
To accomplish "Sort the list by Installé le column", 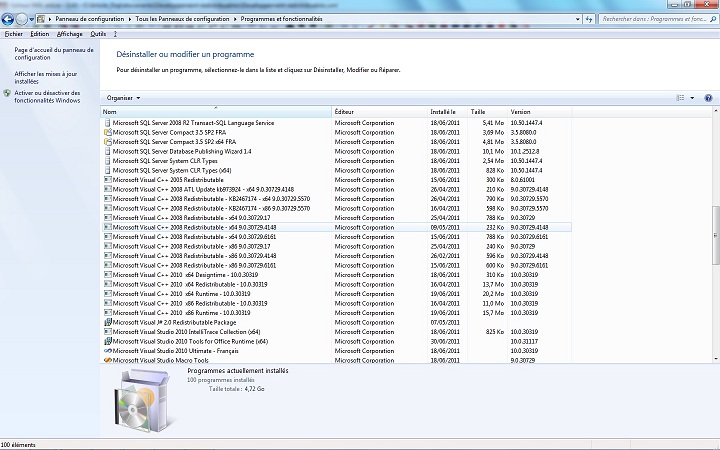I will pyautogui.click(x=443, y=111).
